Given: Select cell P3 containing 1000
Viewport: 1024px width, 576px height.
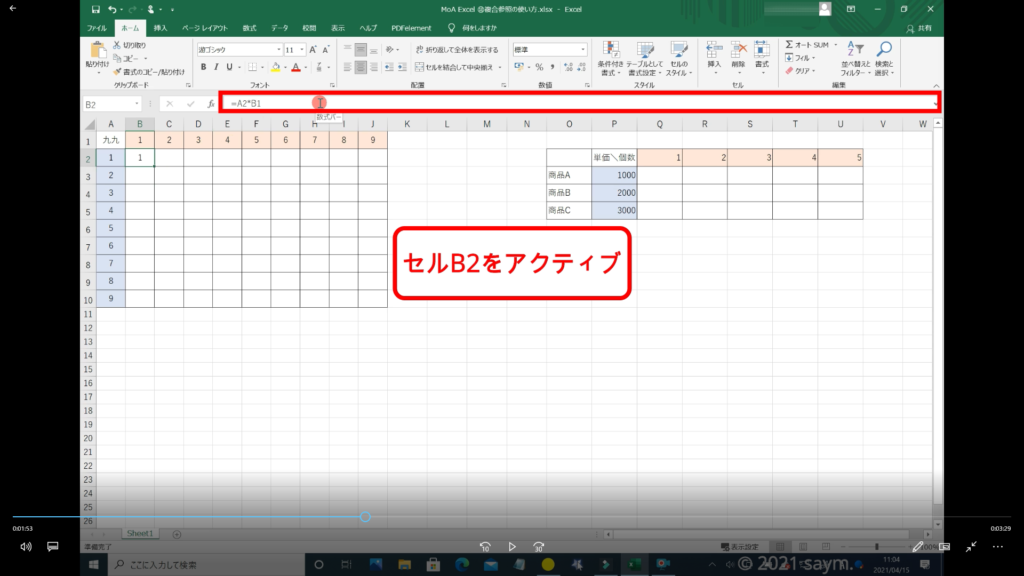Looking at the screenshot, I should (614, 175).
